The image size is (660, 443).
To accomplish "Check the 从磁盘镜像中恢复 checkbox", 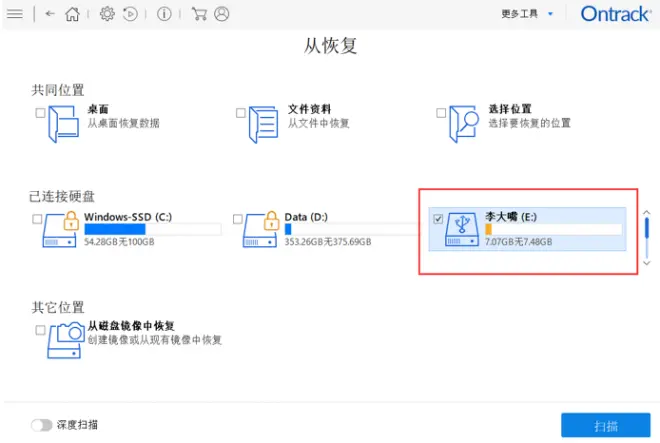I will pyautogui.click(x=40, y=330).
